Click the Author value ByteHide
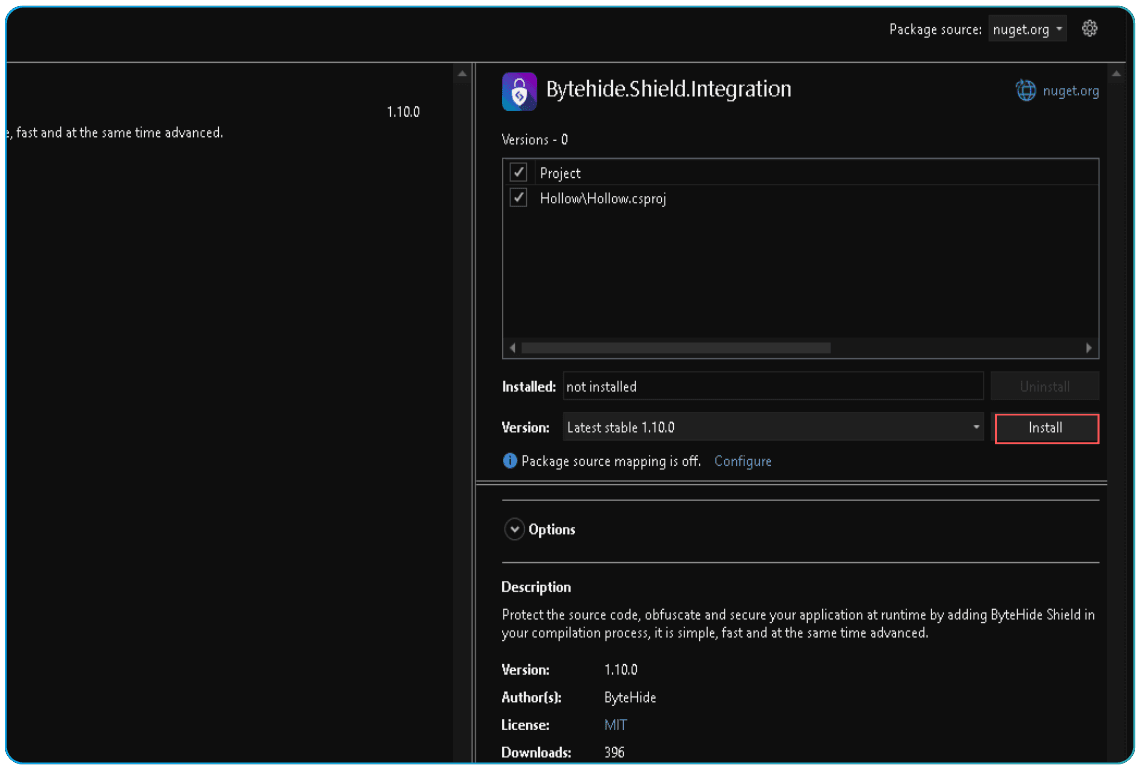 coord(630,697)
